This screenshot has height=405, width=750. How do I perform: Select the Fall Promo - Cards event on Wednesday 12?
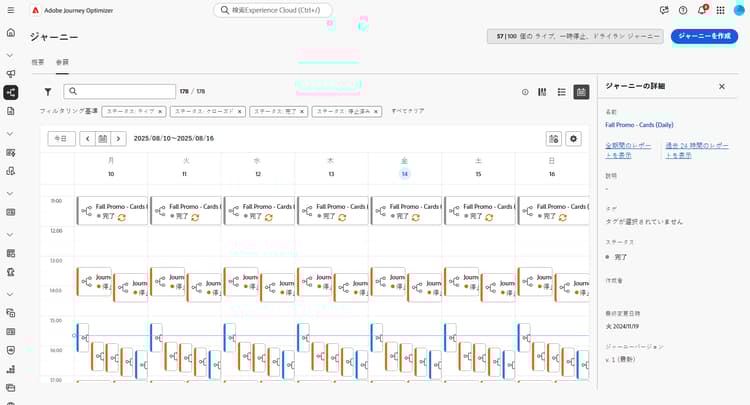pyautogui.click(x=259, y=210)
